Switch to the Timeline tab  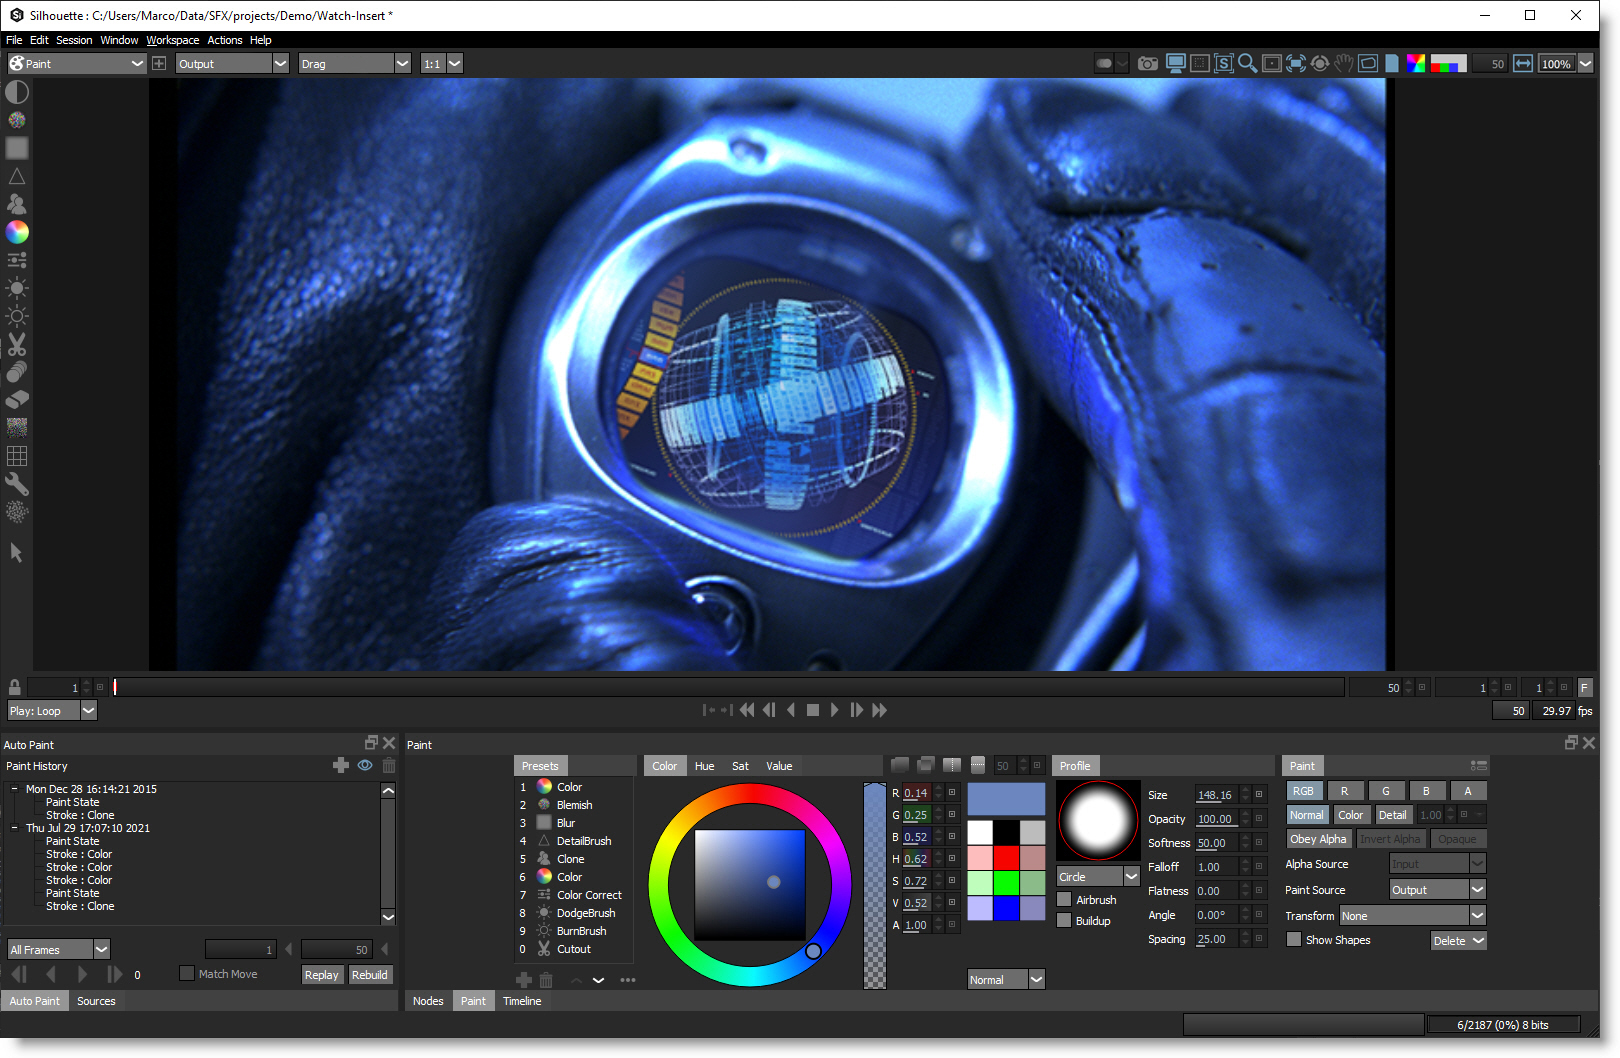[x=521, y=1001]
